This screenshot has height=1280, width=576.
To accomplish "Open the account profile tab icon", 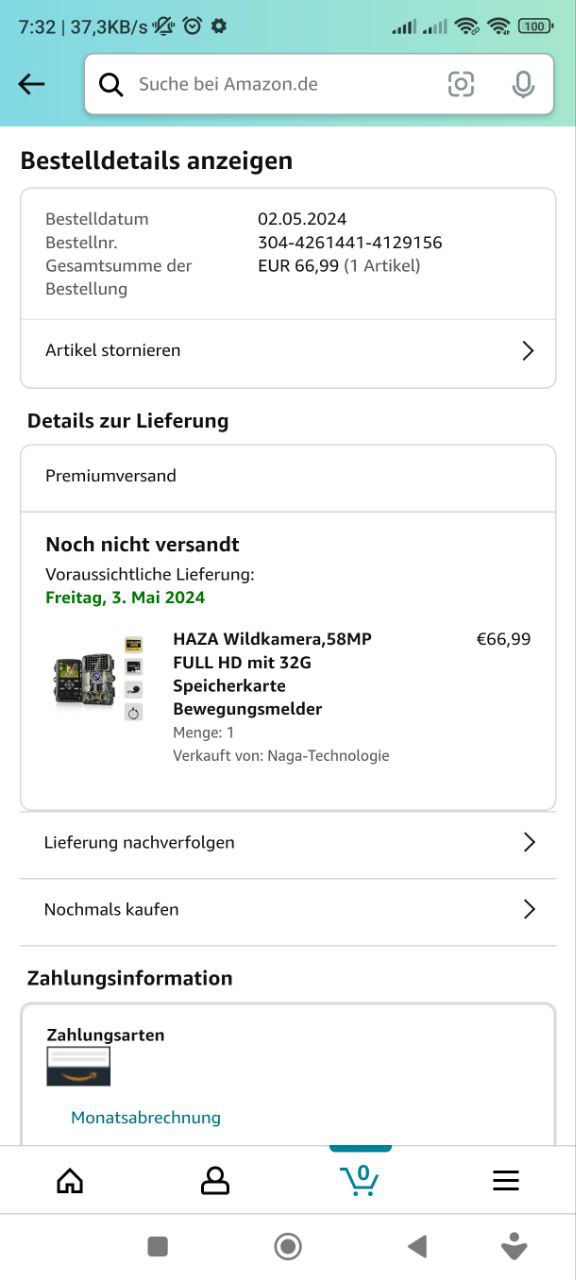I will pyautogui.click(x=215, y=1181).
